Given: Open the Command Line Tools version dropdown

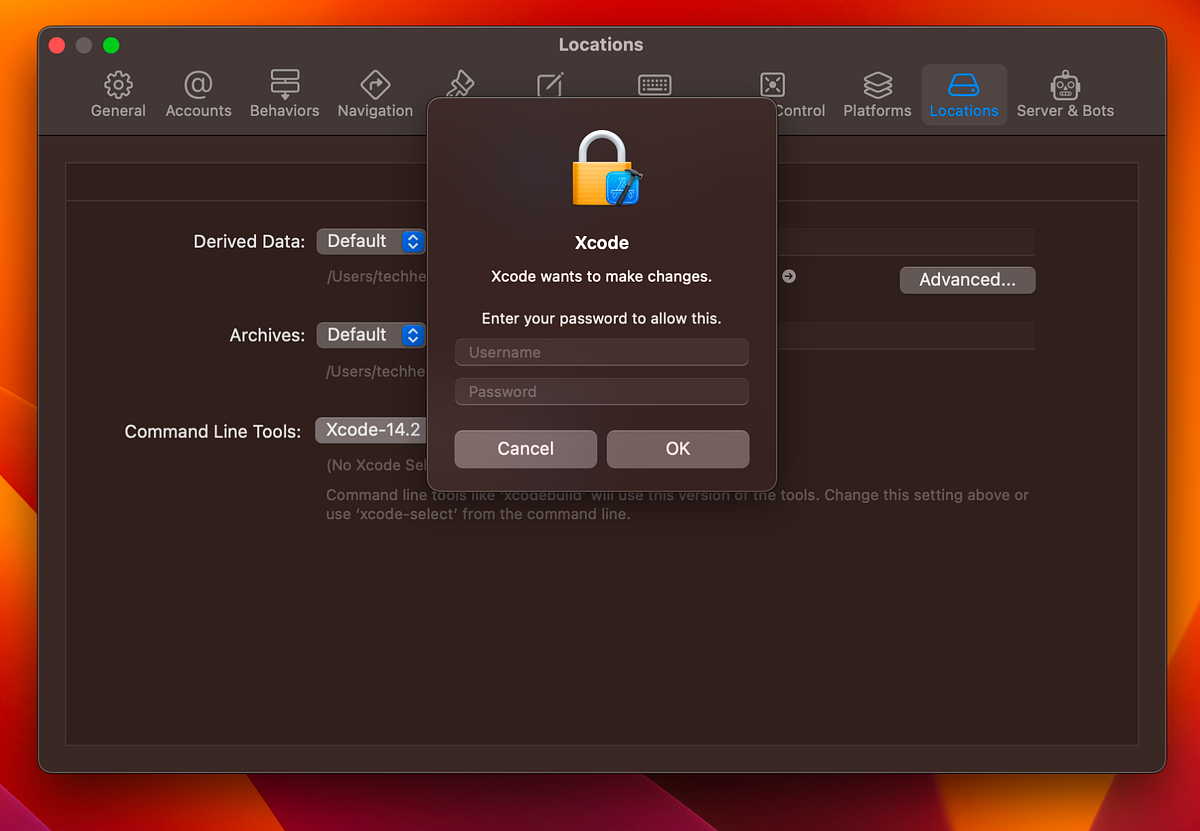Looking at the screenshot, I should click(371, 430).
